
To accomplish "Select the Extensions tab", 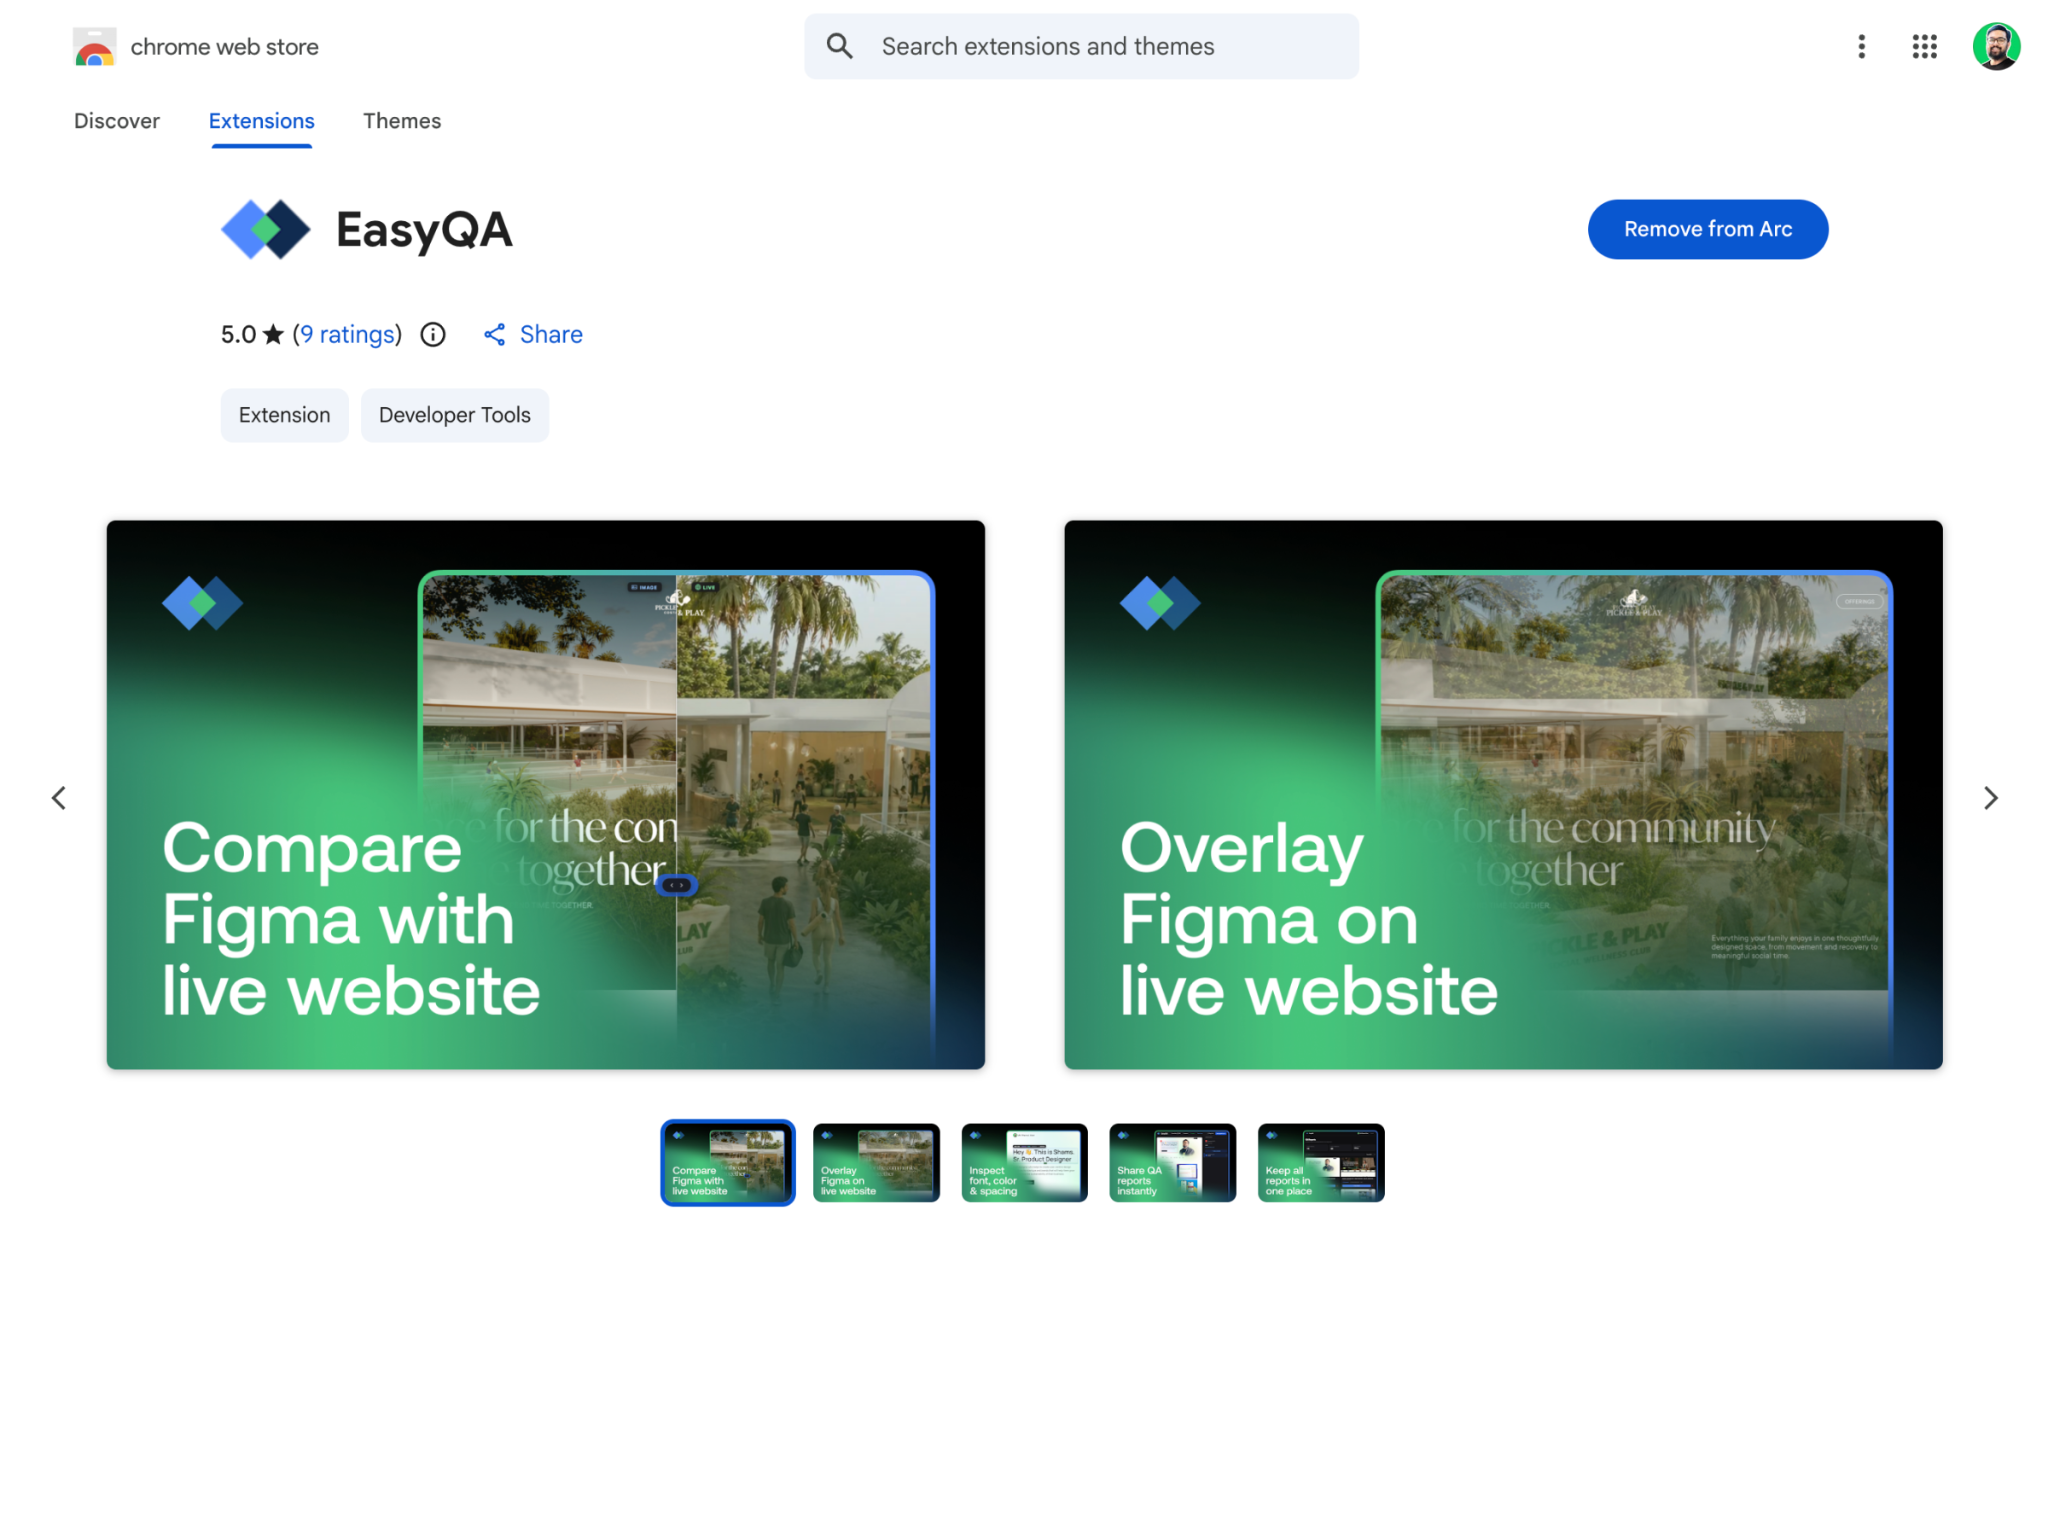I will (x=261, y=121).
